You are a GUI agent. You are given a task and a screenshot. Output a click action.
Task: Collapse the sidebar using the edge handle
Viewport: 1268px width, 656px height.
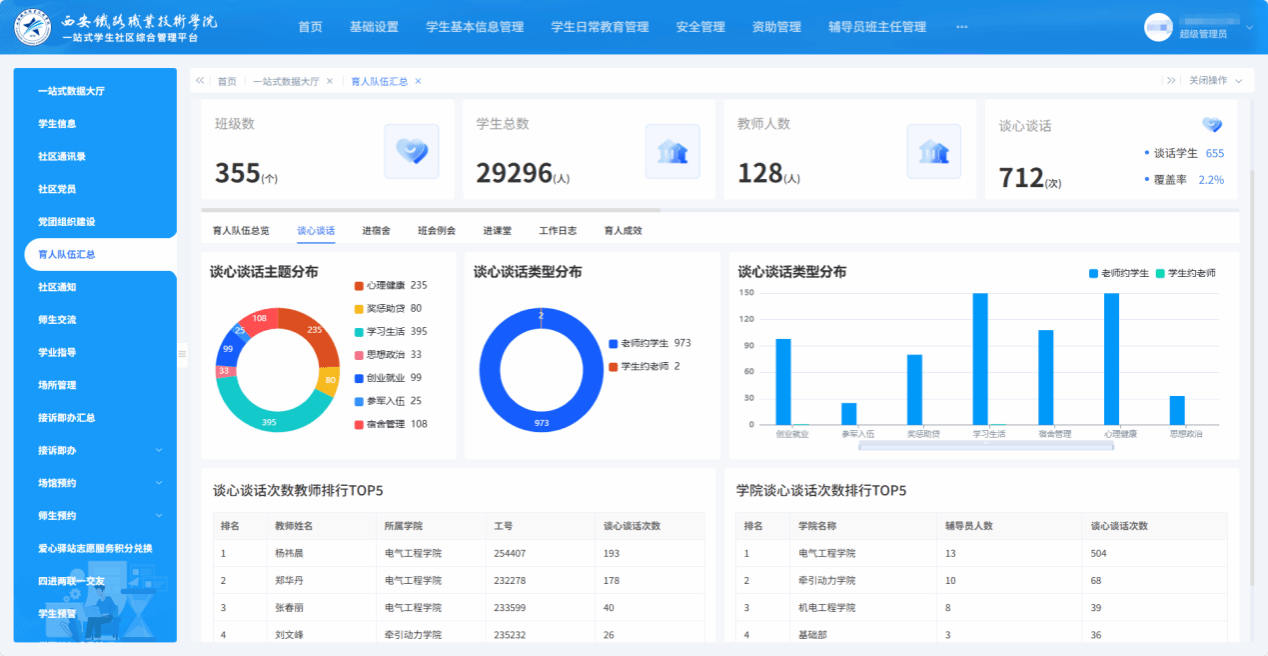pos(182,353)
